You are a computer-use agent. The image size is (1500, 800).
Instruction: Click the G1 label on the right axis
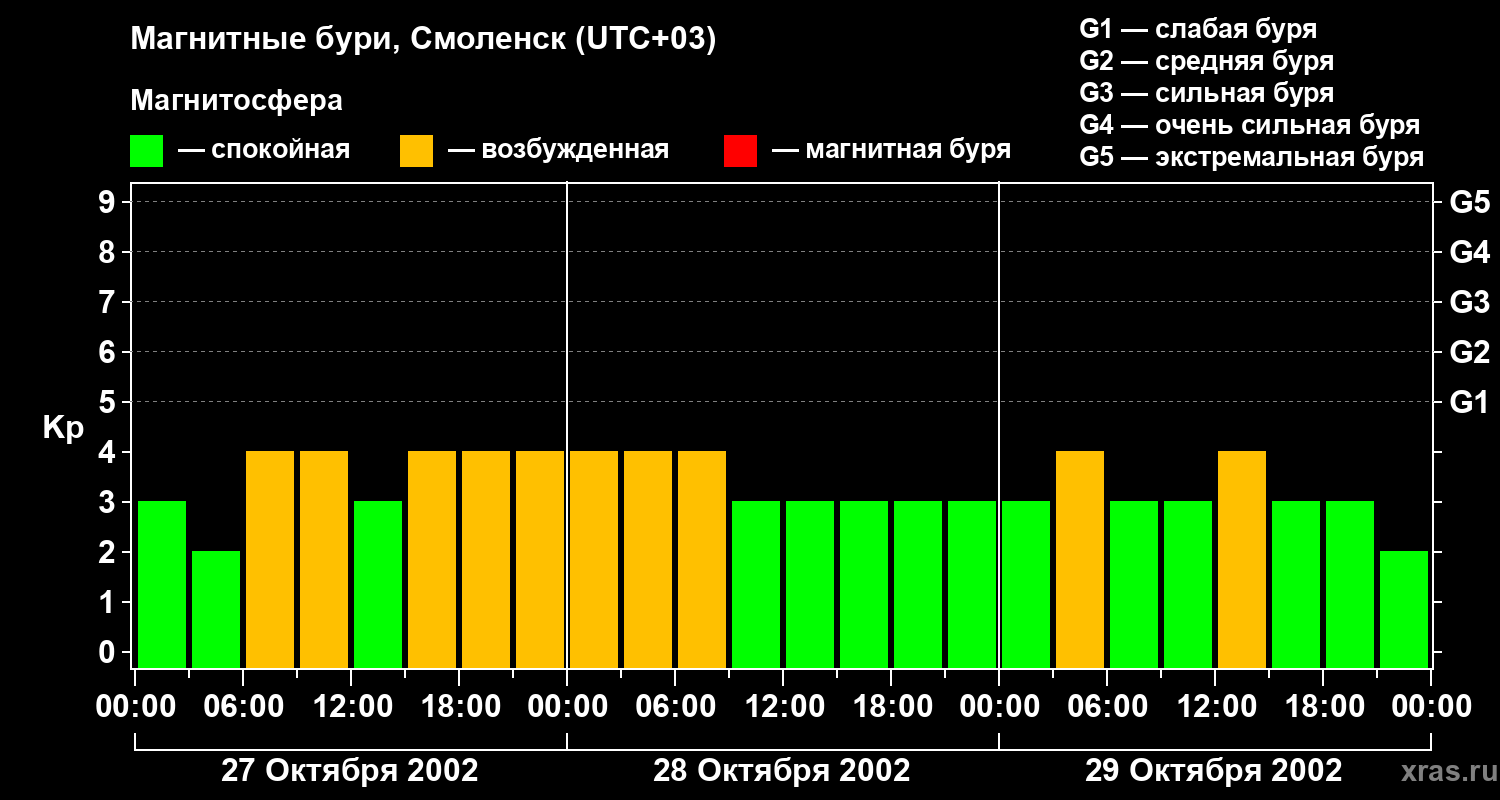point(1470,402)
